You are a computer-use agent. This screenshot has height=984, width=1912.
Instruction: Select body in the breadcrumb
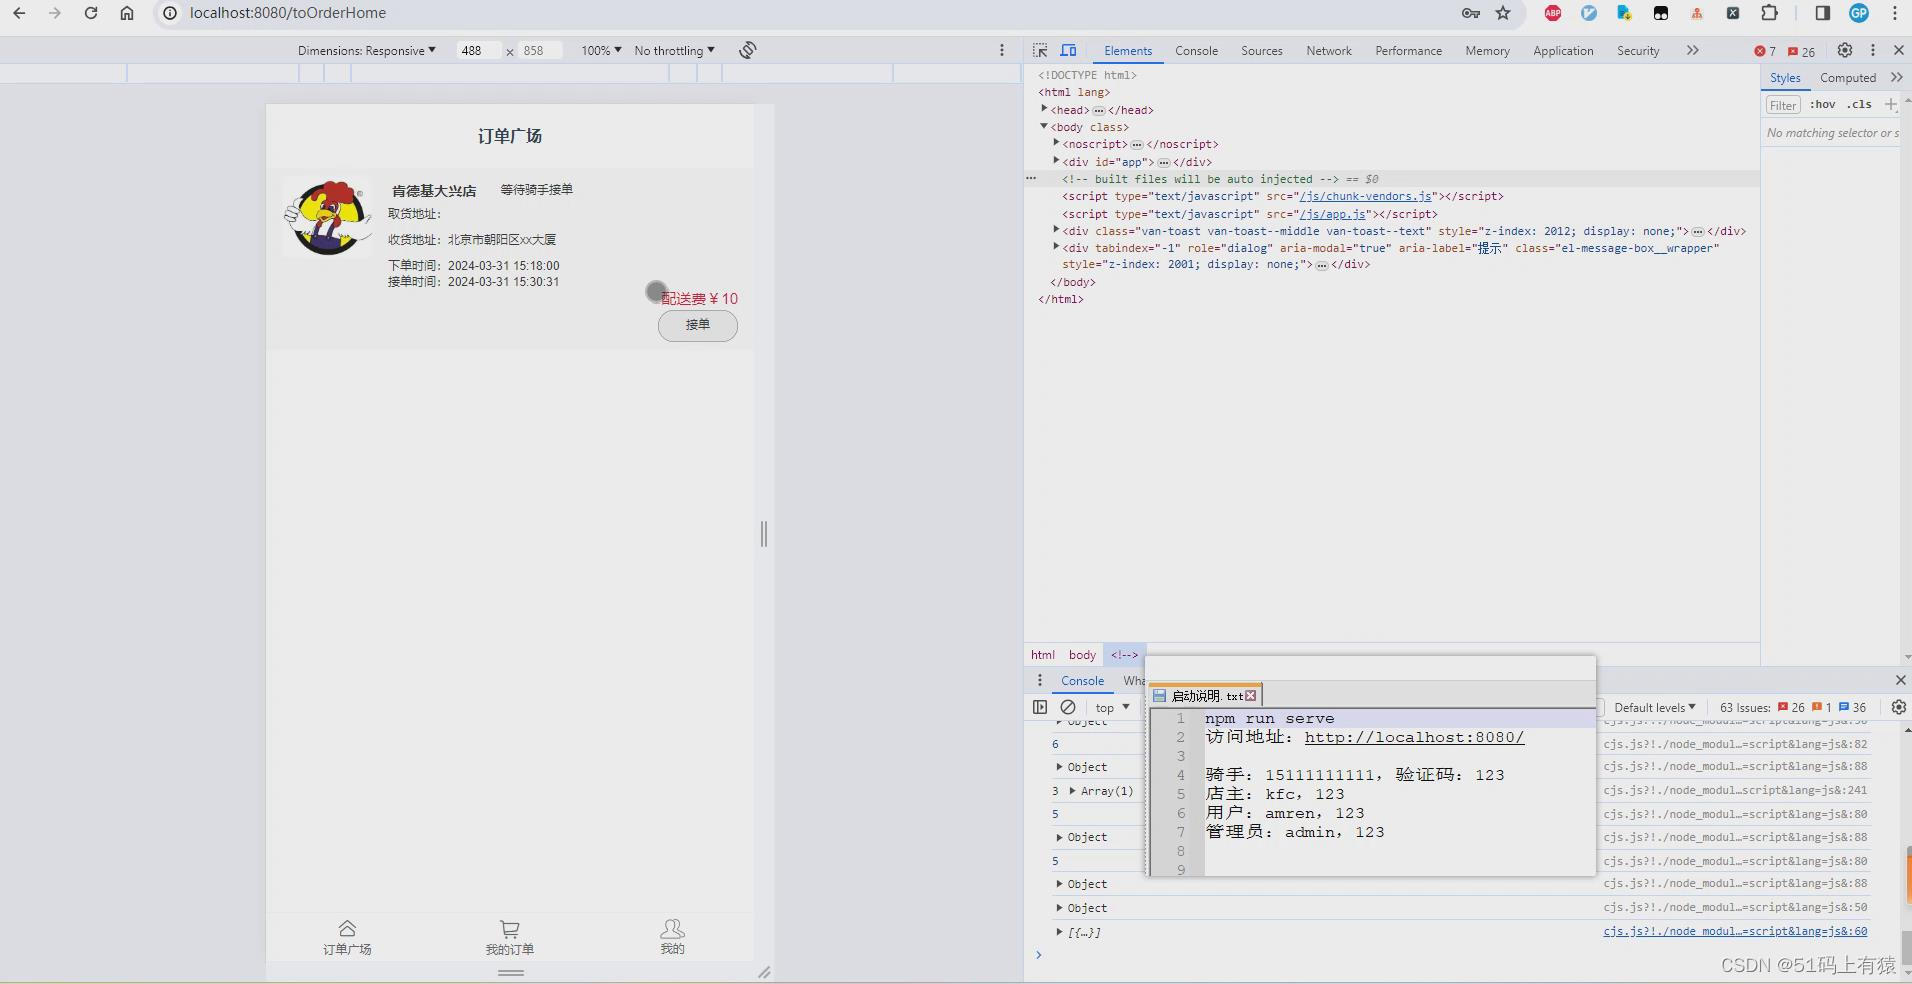pyautogui.click(x=1082, y=655)
